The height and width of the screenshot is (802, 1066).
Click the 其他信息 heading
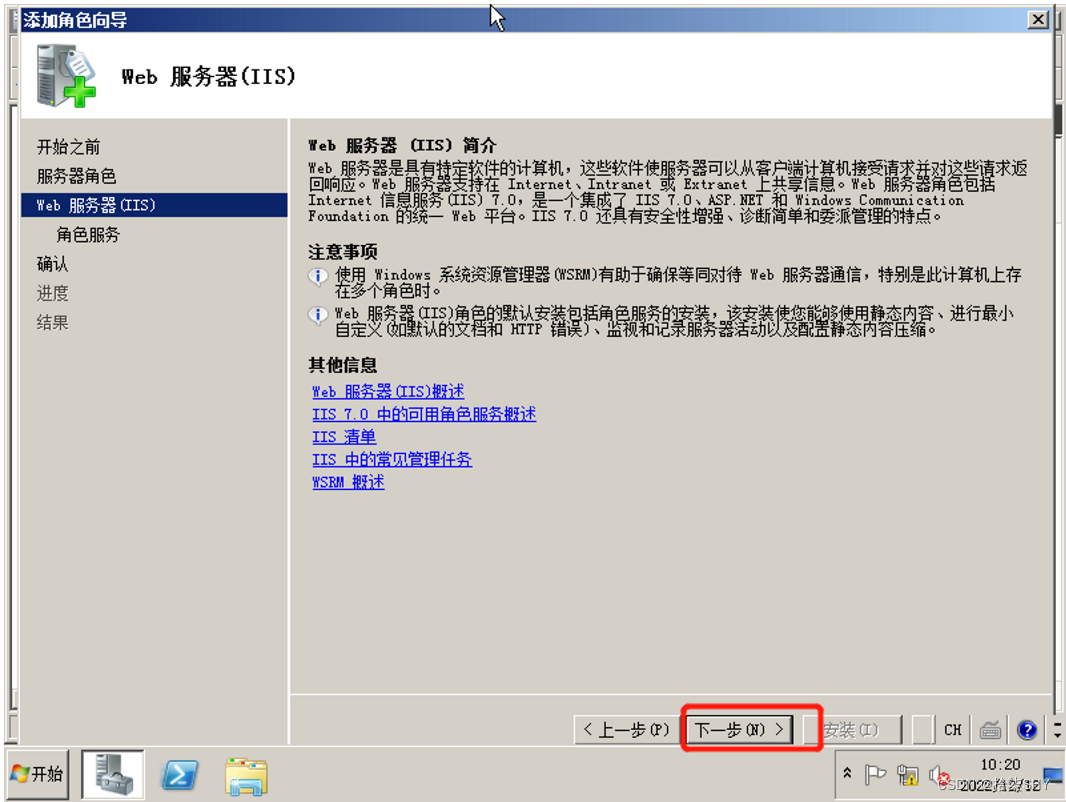point(343,365)
